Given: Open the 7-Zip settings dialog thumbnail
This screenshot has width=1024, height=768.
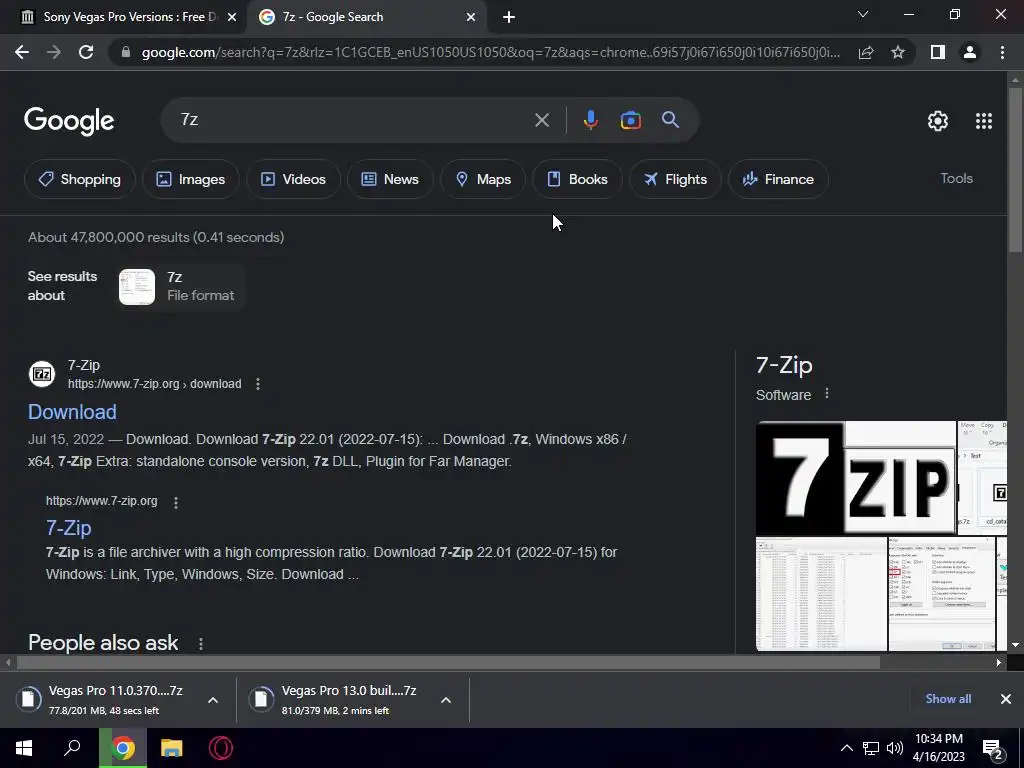Looking at the screenshot, I should pyautogui.click(x=942, y=594).
